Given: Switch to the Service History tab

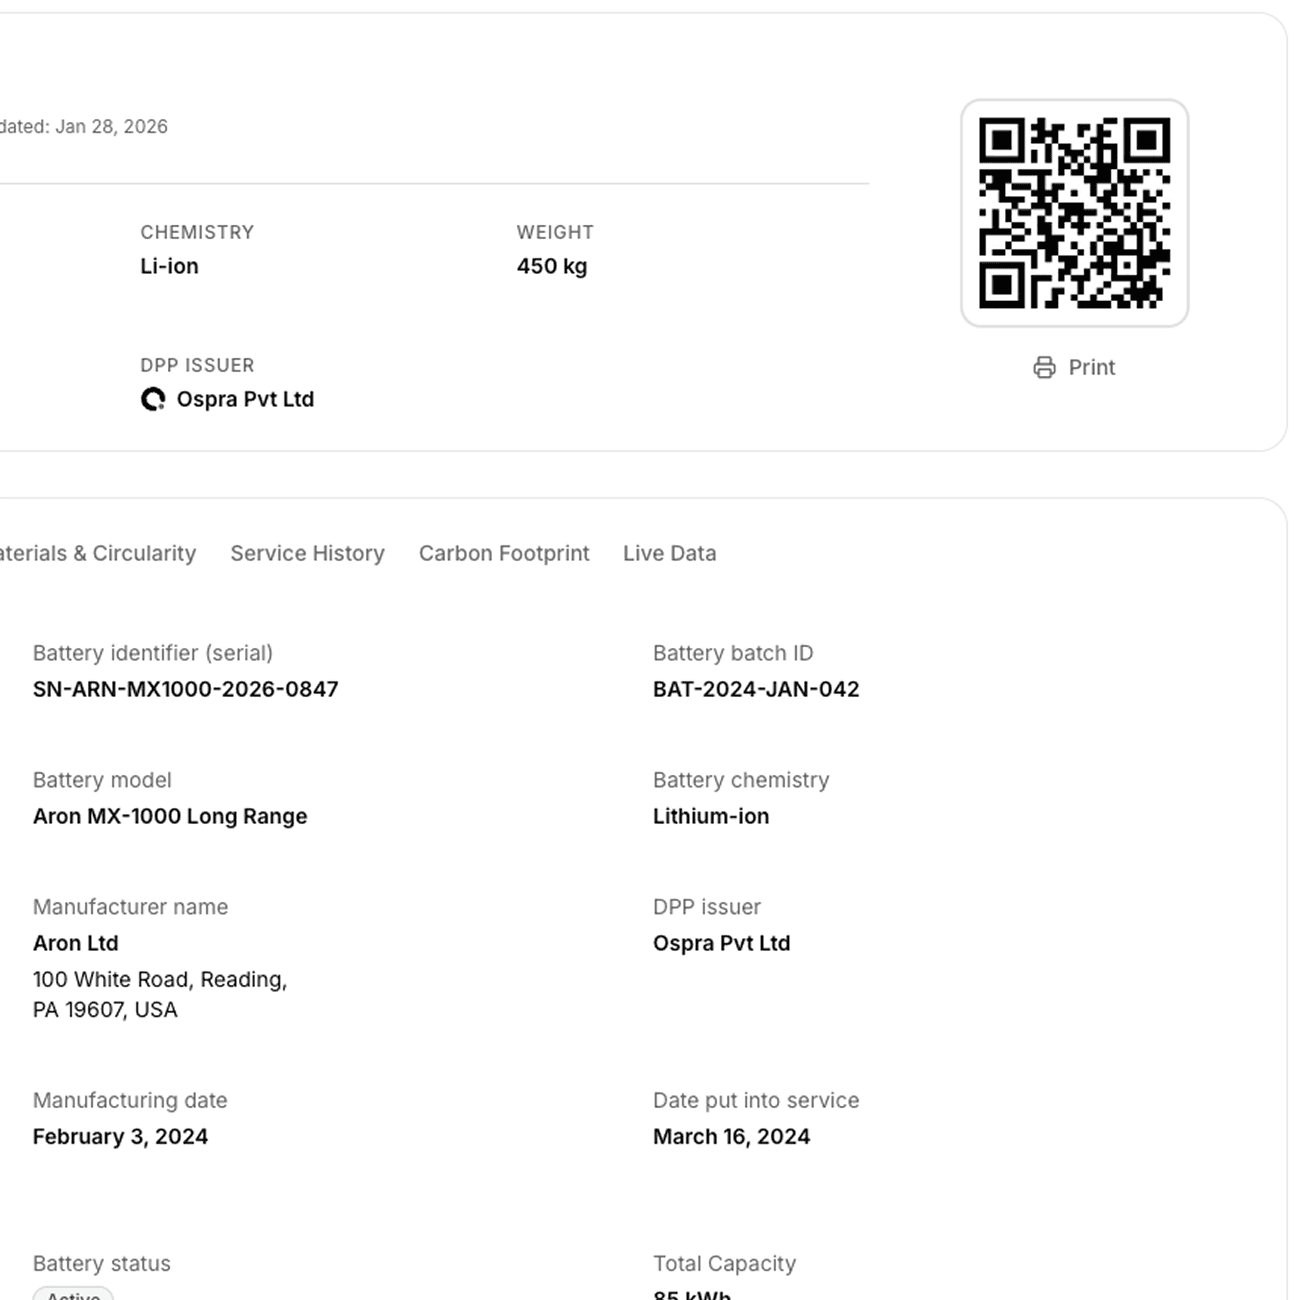Looking at the screenshot, I should (307, 553).
